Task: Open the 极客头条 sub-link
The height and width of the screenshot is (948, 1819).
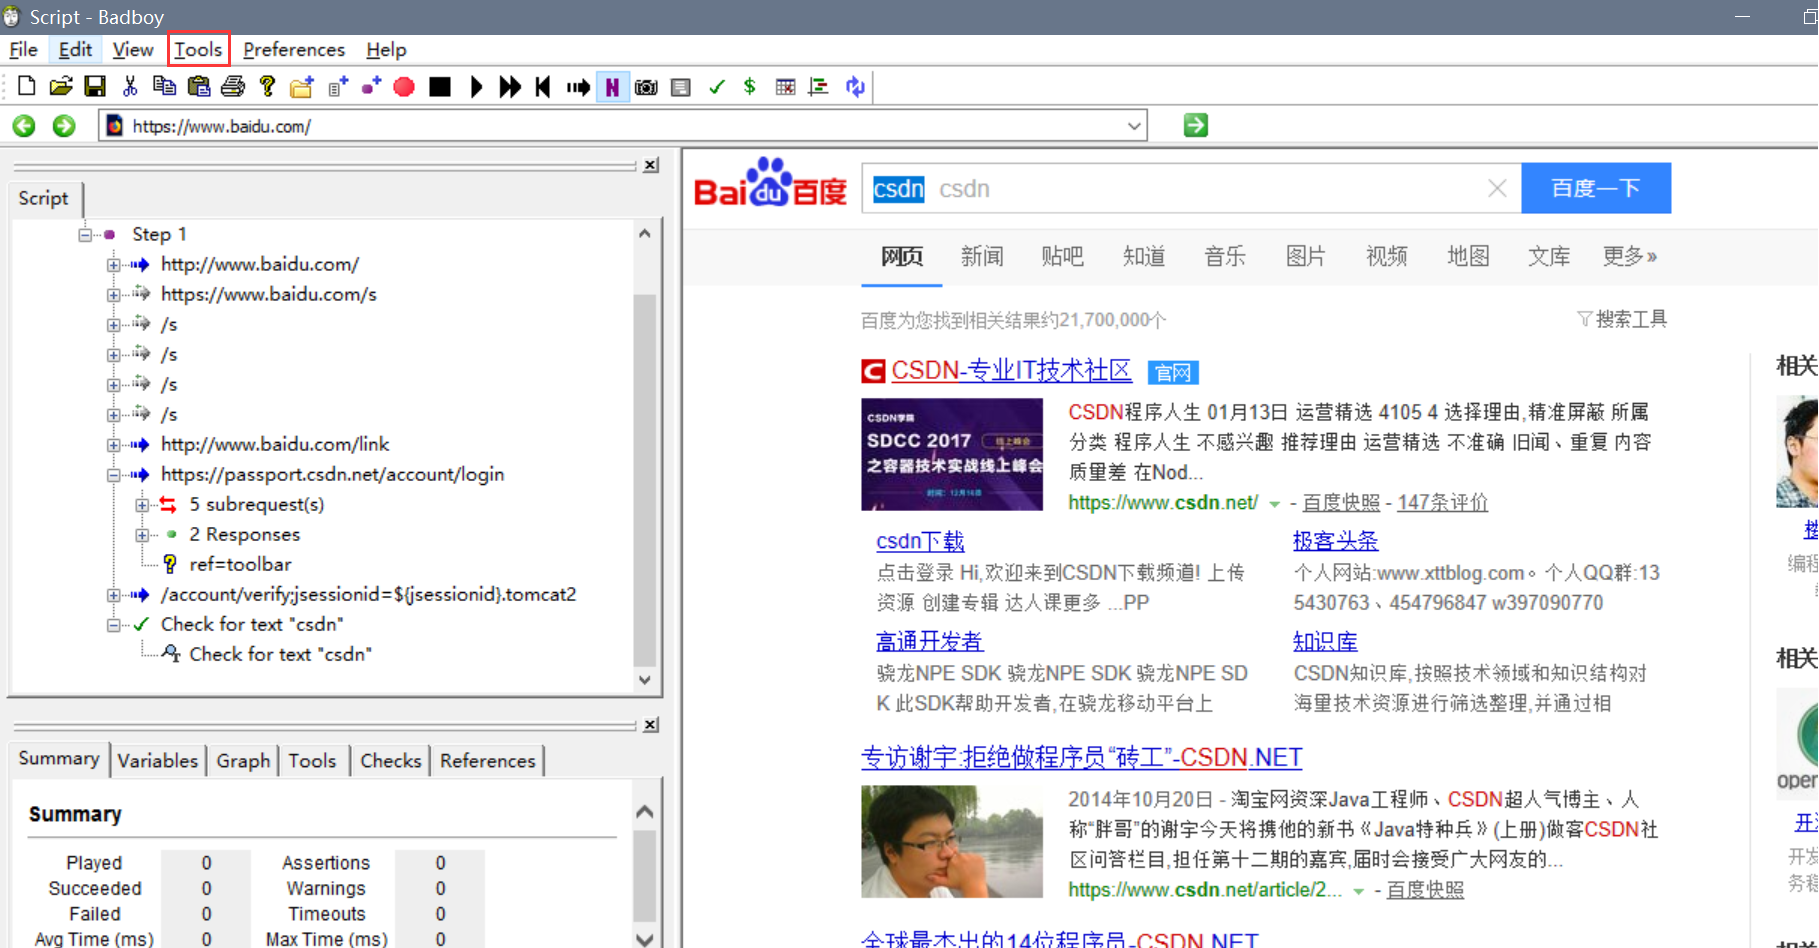Action: pos(1335,541)
